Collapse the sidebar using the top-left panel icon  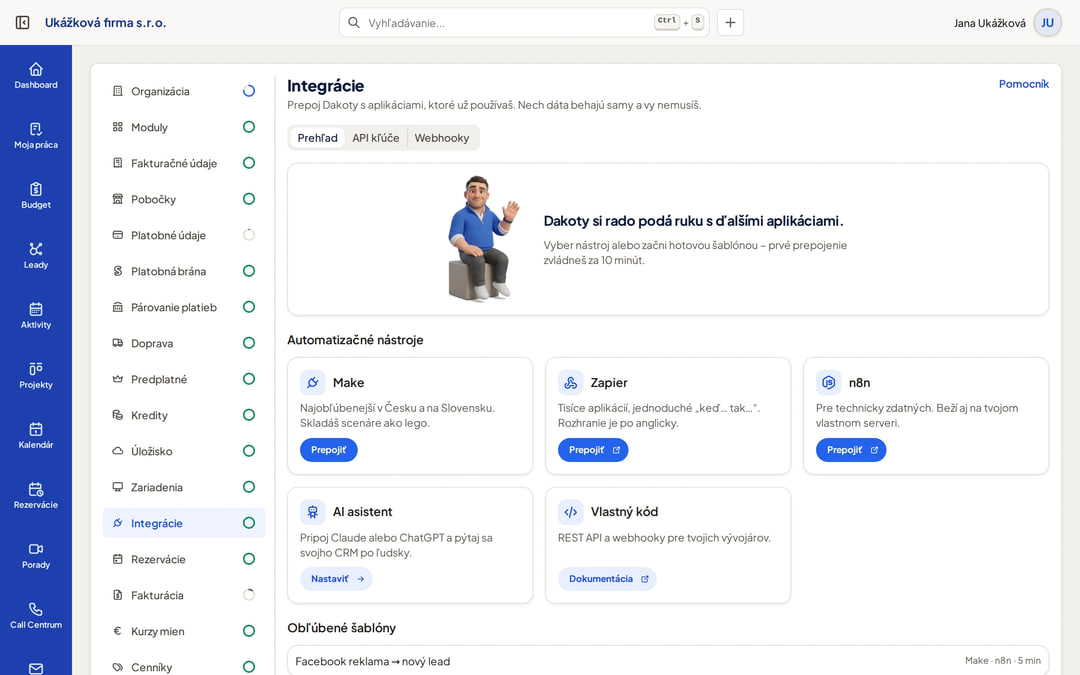pos(22,23)
